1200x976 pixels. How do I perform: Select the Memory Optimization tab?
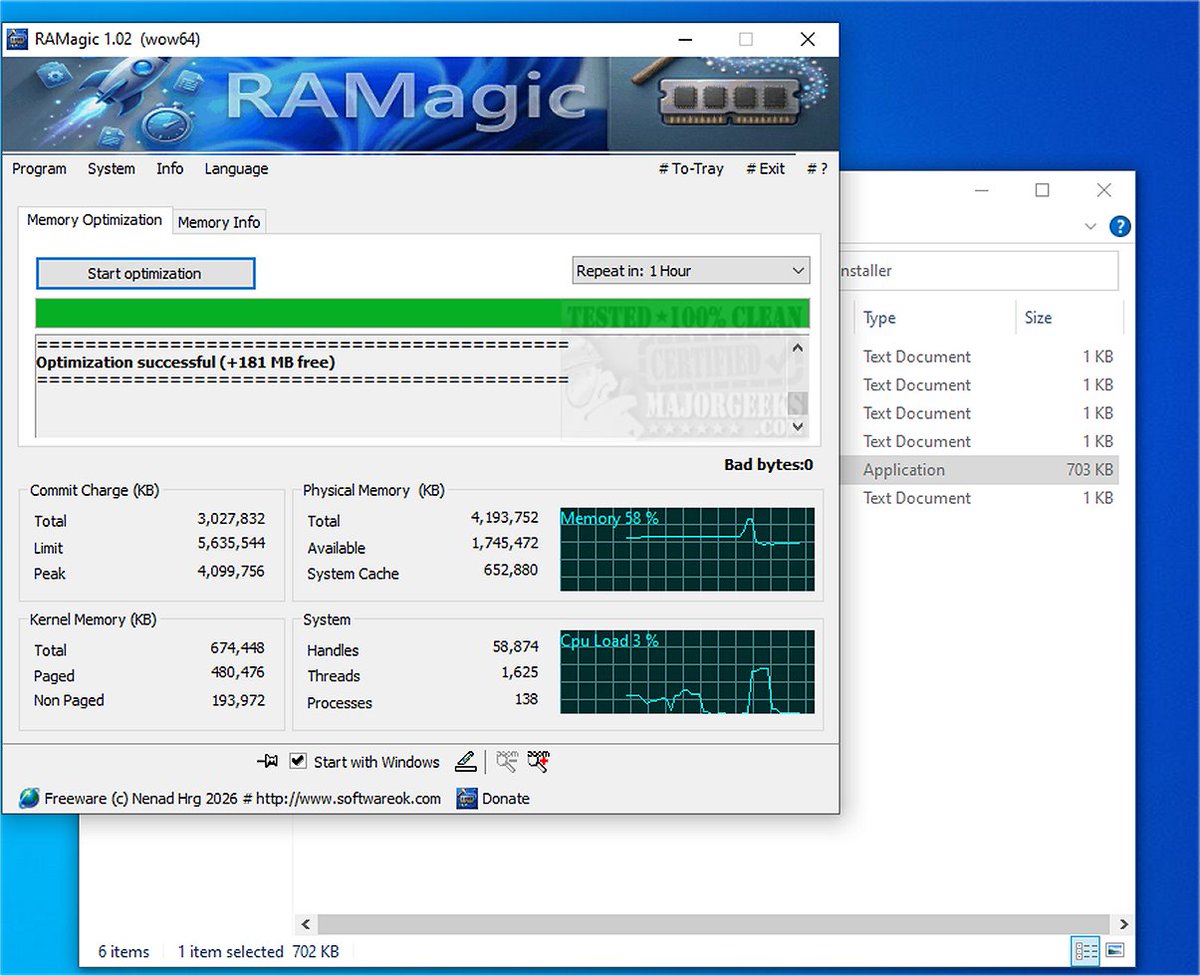[94, 220]
